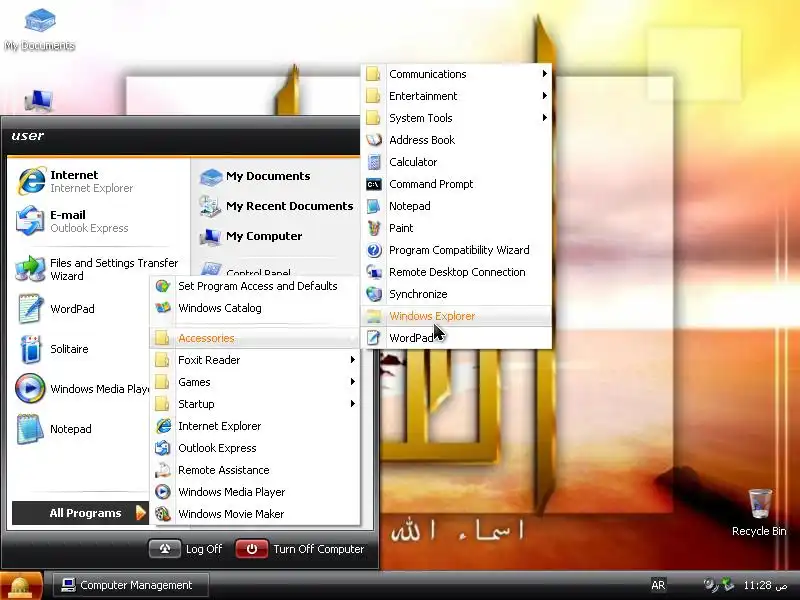The height and width of the screenshot is (600, 800).
Task: Click the Log Off button
Action: pos(186,549)
